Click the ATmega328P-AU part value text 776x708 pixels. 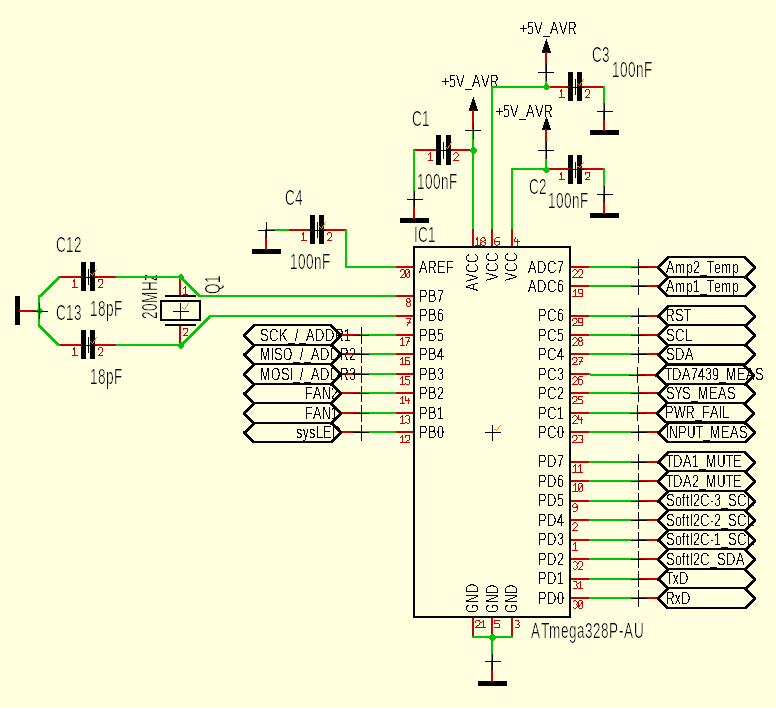point(587,631)
